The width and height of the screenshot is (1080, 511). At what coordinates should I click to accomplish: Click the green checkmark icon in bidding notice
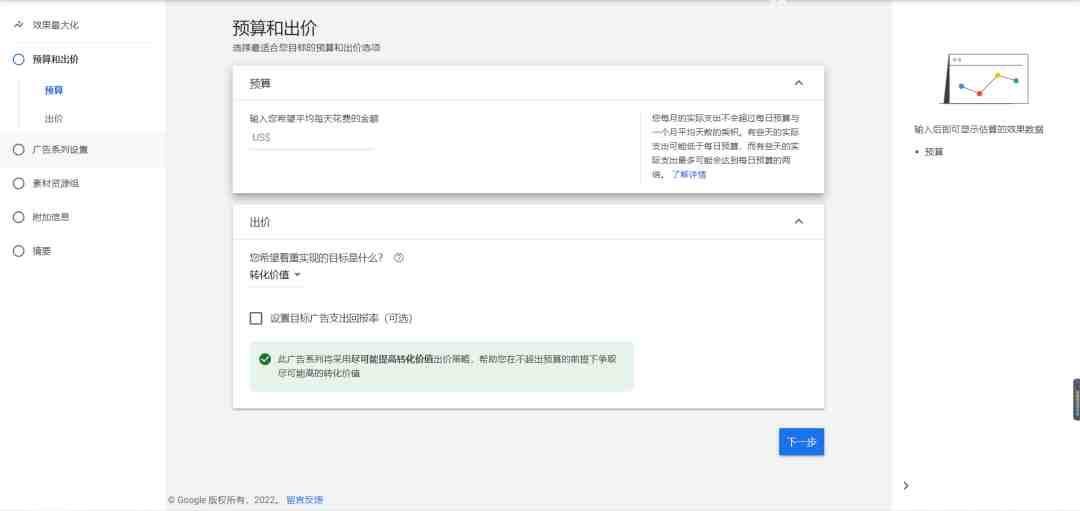(x=264, y=359)
